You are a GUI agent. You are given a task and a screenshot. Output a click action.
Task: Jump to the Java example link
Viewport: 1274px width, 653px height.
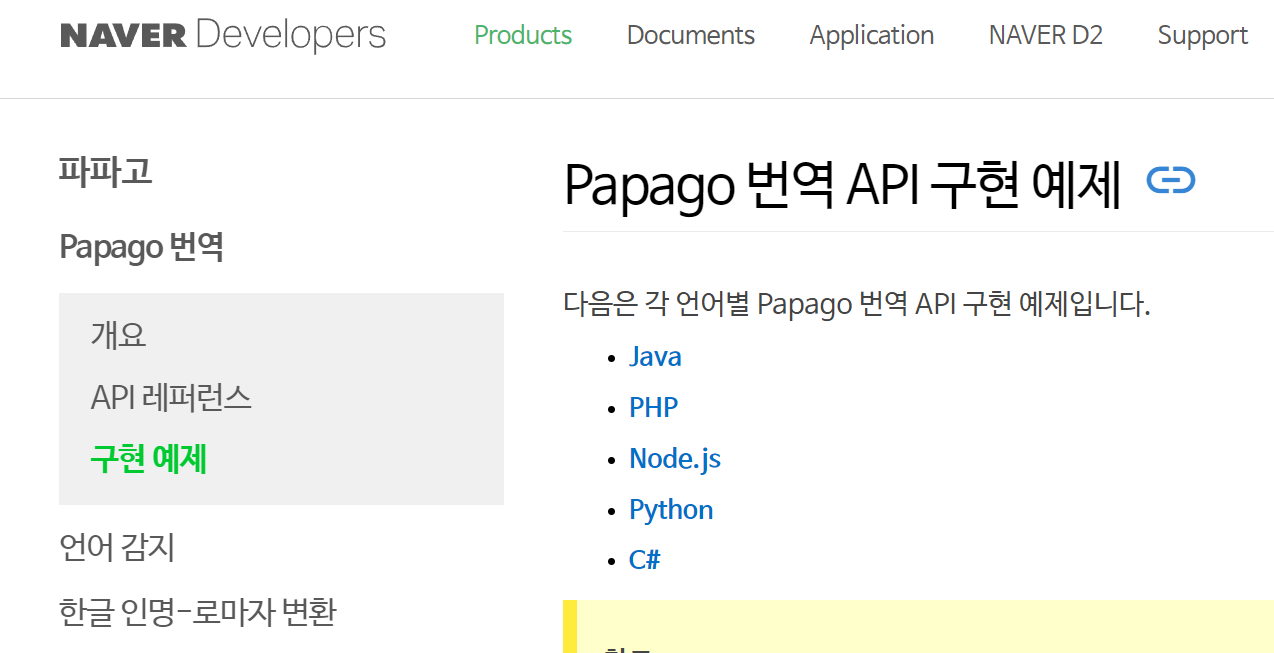pos(655,357)
